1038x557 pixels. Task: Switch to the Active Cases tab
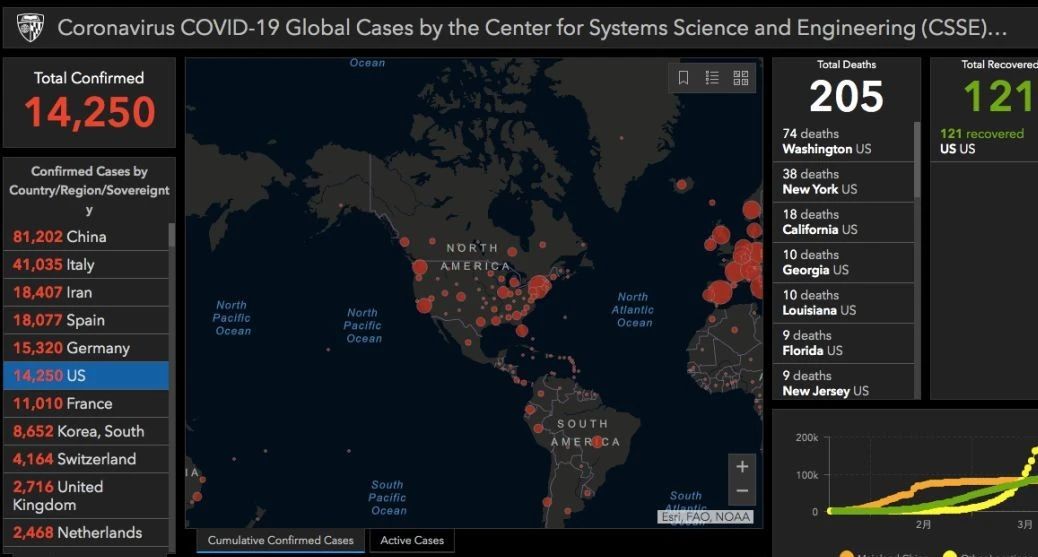(x=412, y=540)
